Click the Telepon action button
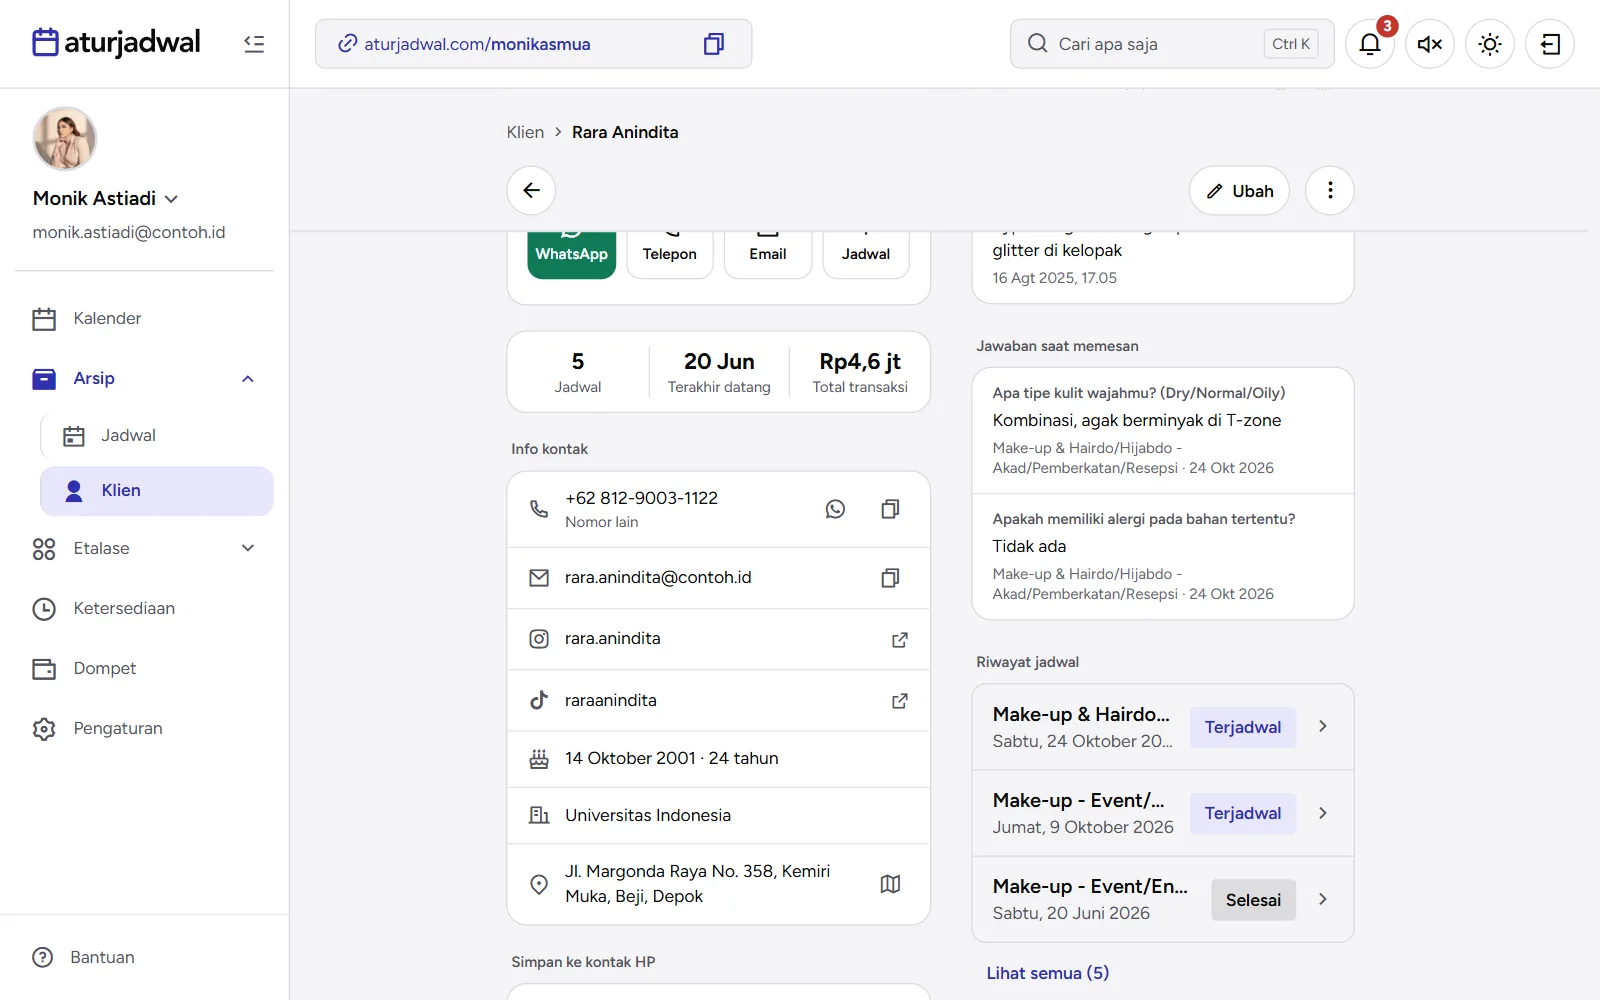 coord(670,254)
